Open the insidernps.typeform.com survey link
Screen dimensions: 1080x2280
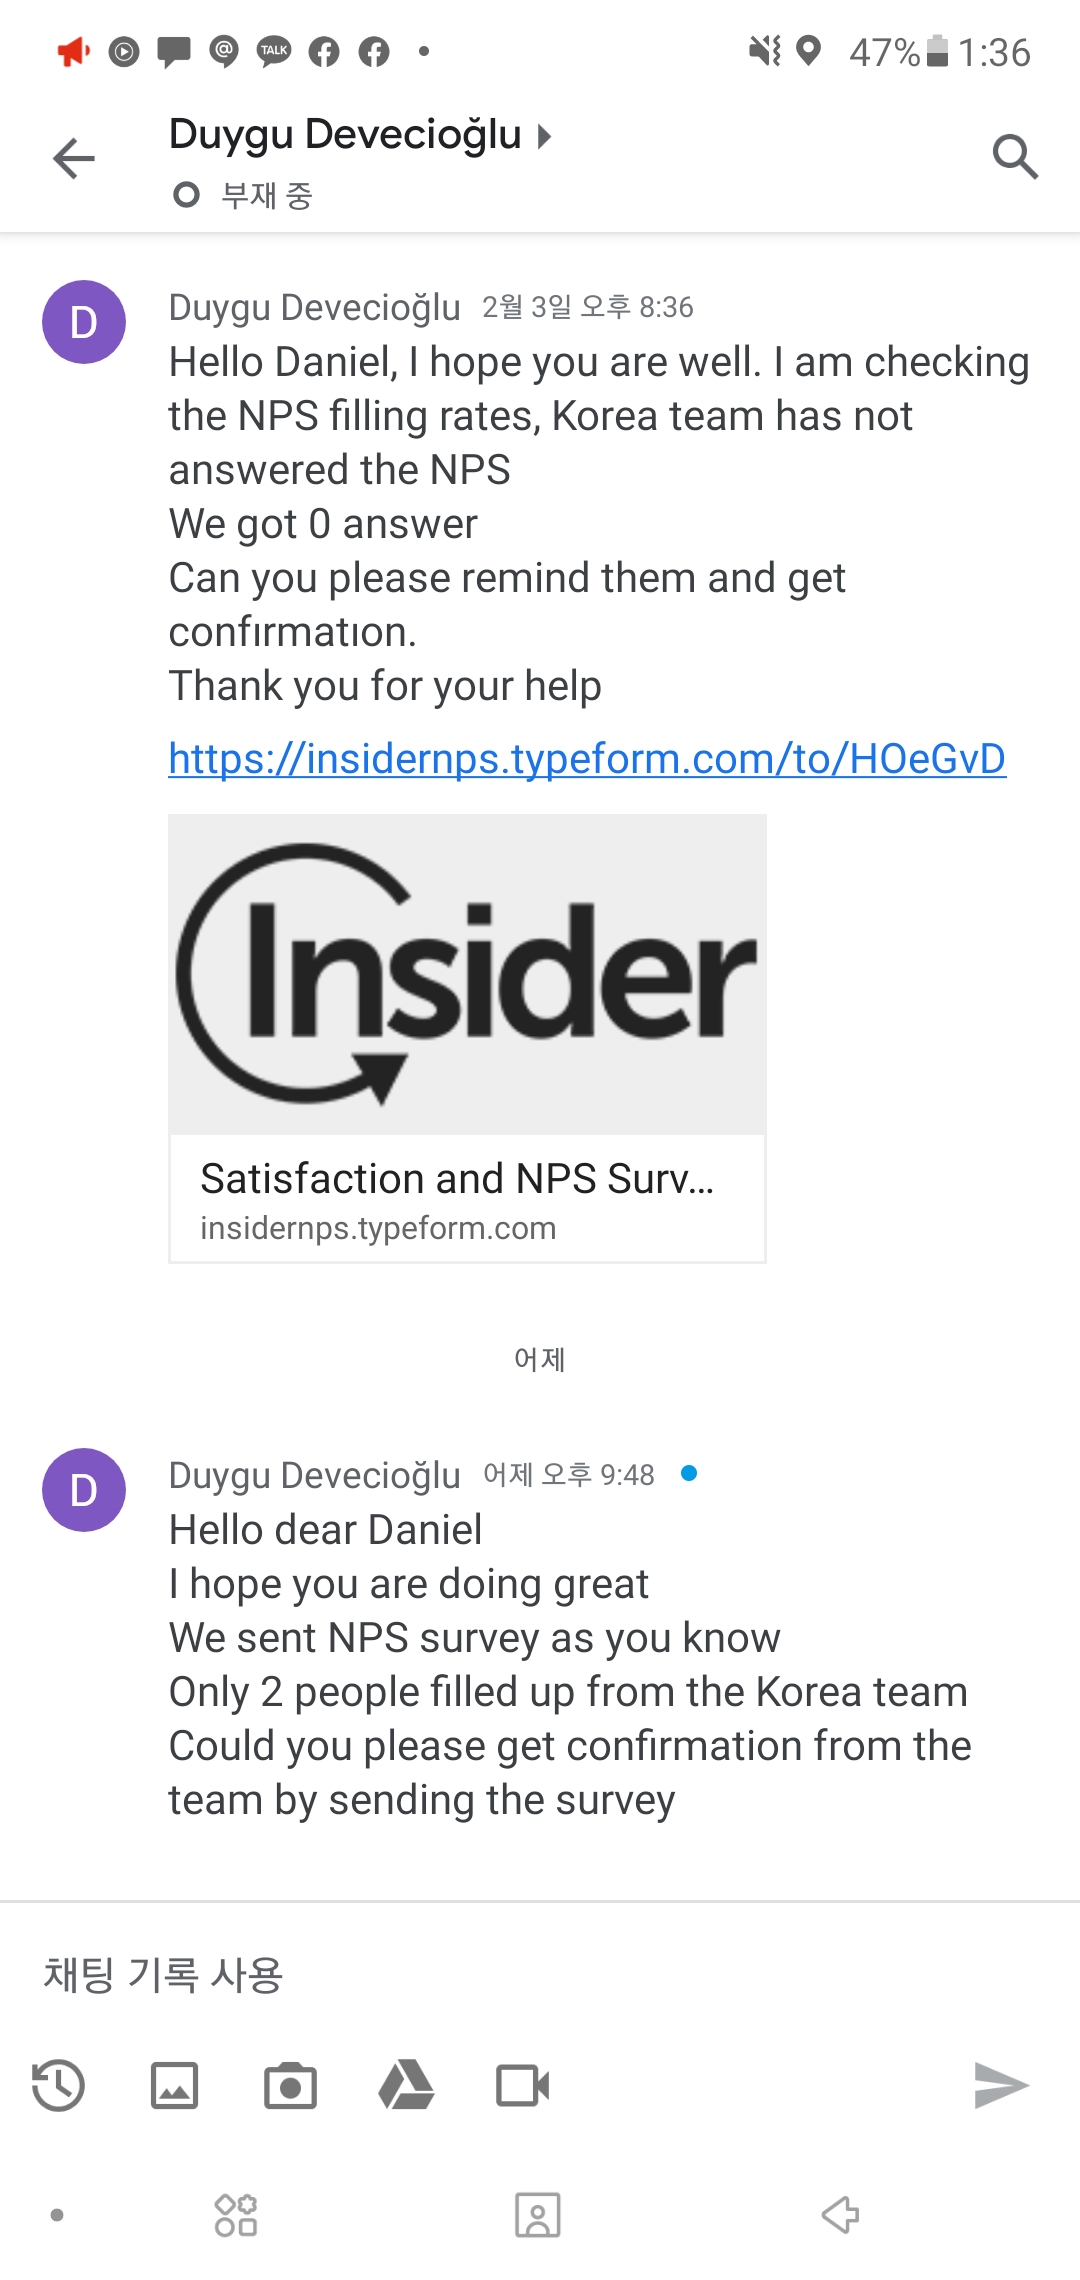(587, 759)
